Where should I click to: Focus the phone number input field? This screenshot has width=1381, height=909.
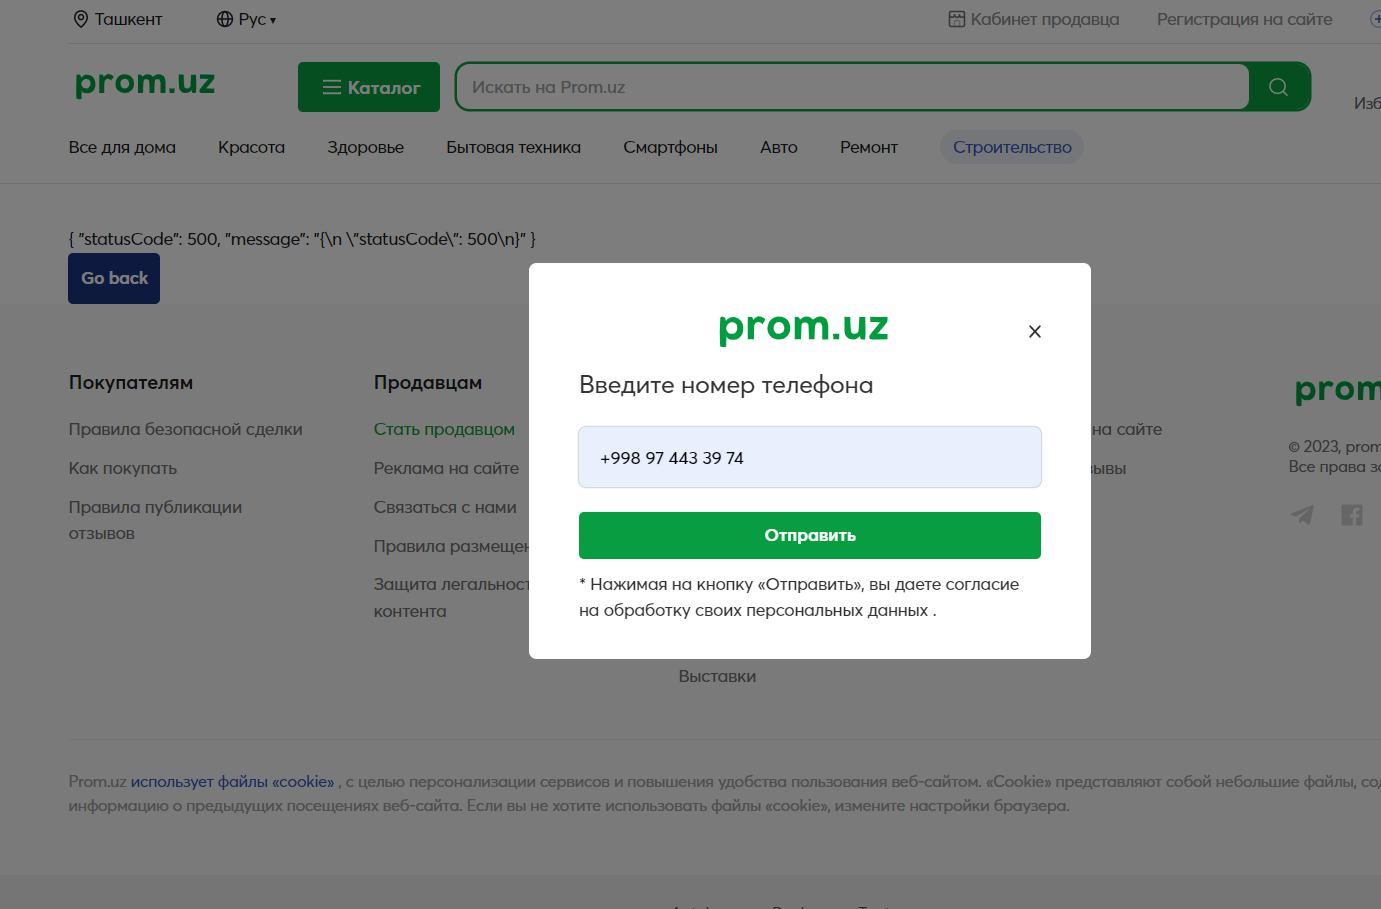click(x=810, y=457)
